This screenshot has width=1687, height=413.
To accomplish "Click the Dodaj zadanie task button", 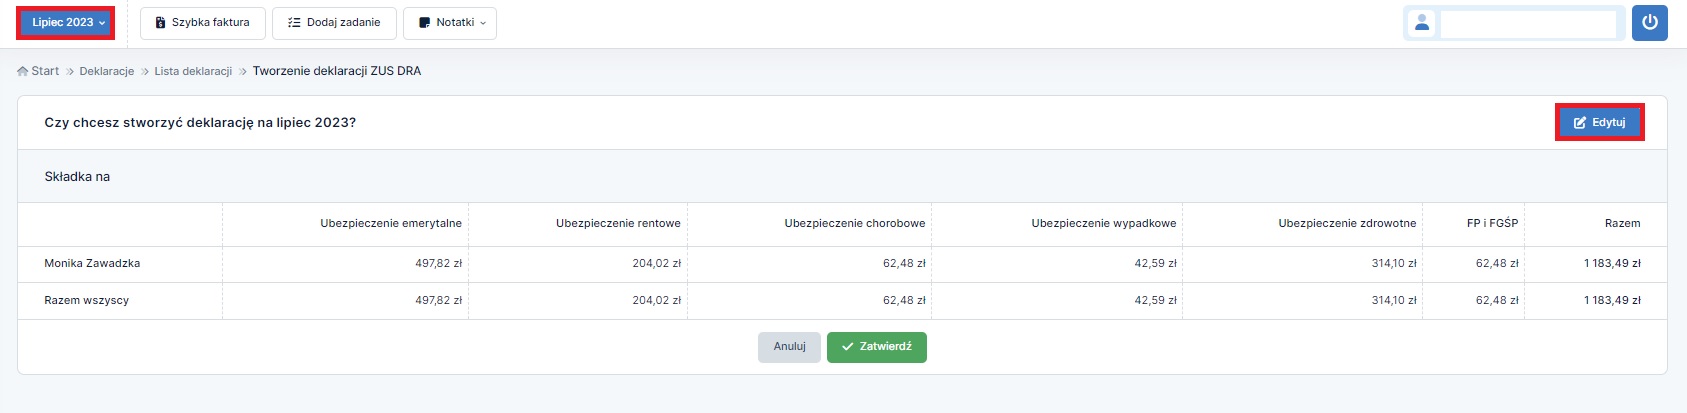I will [x=334, y=23].
